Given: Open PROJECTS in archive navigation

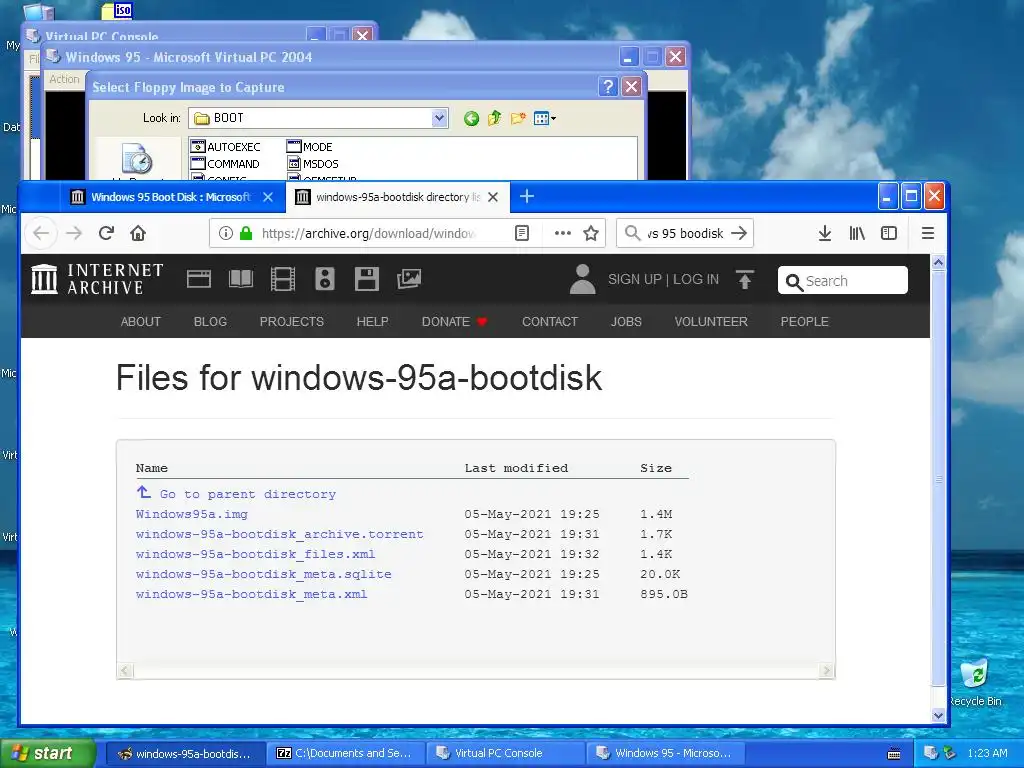Looking at the screenshot, I should (x=291, y=321).
